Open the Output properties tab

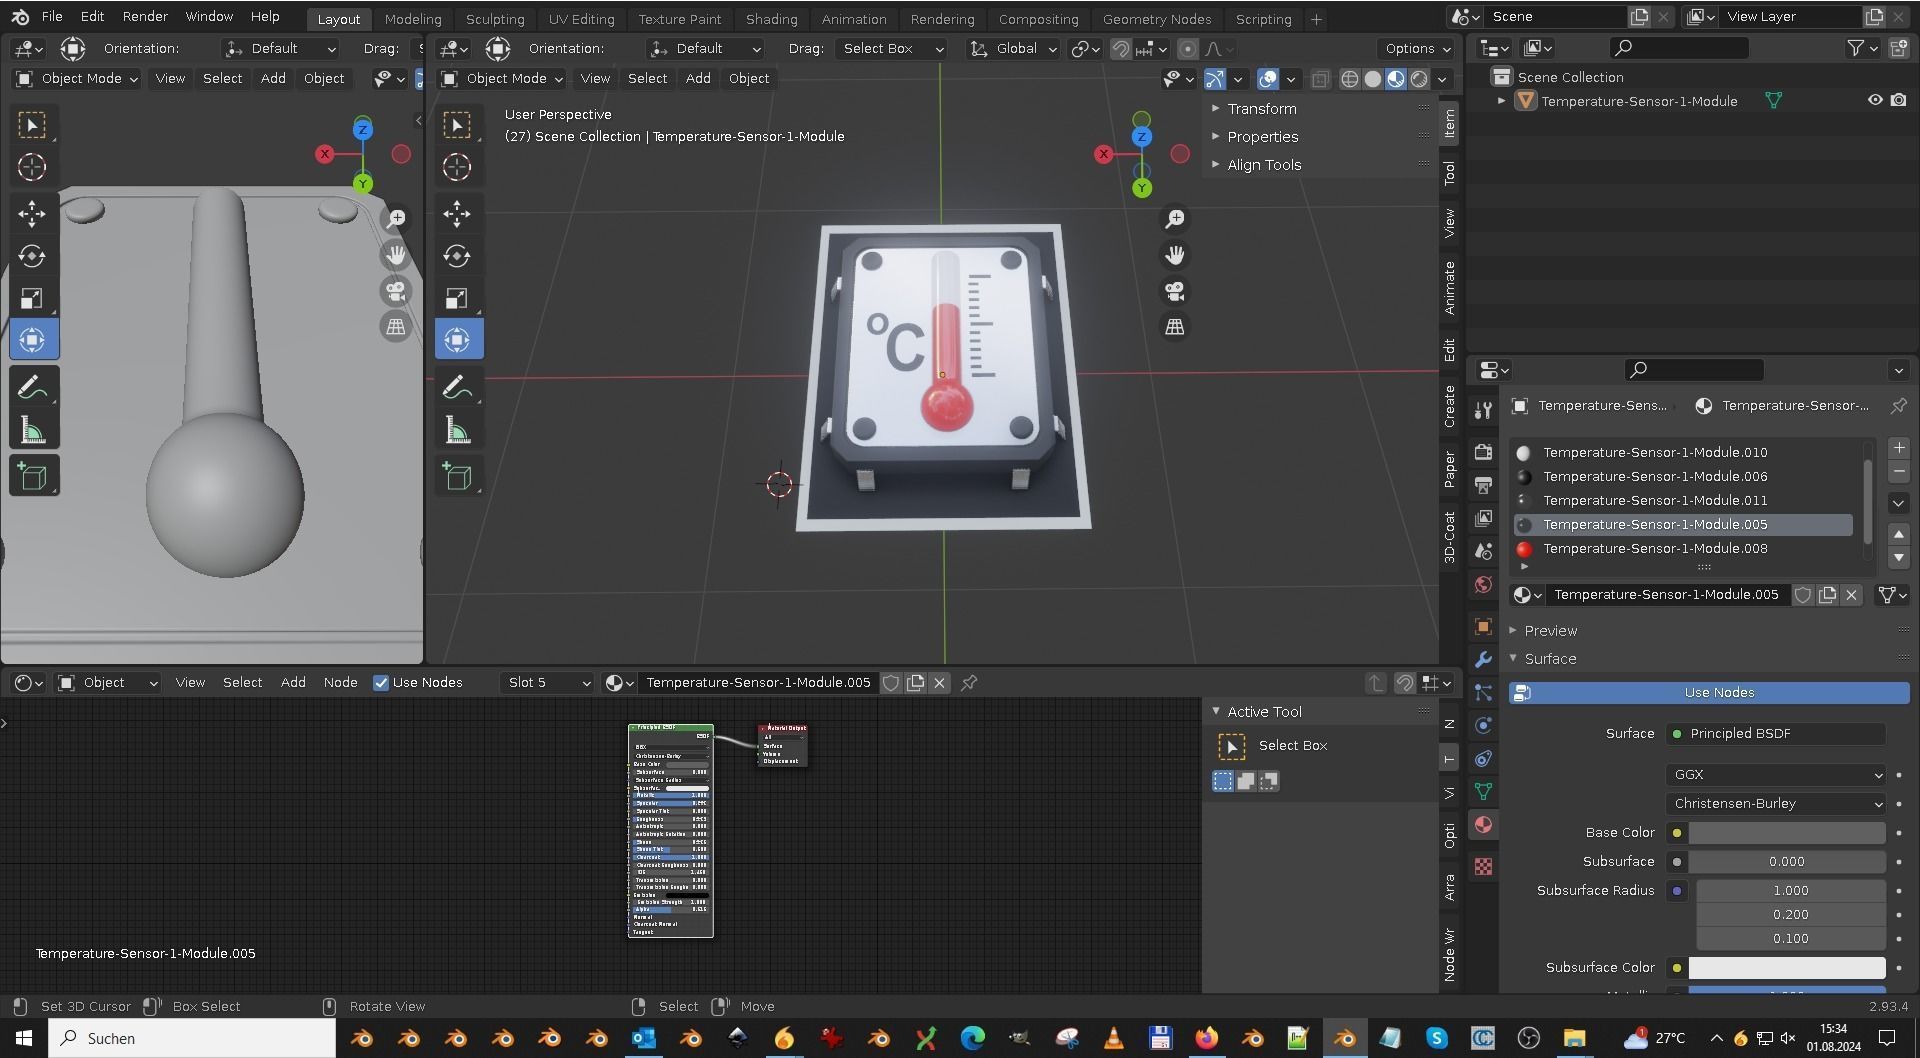[1483, 485]
